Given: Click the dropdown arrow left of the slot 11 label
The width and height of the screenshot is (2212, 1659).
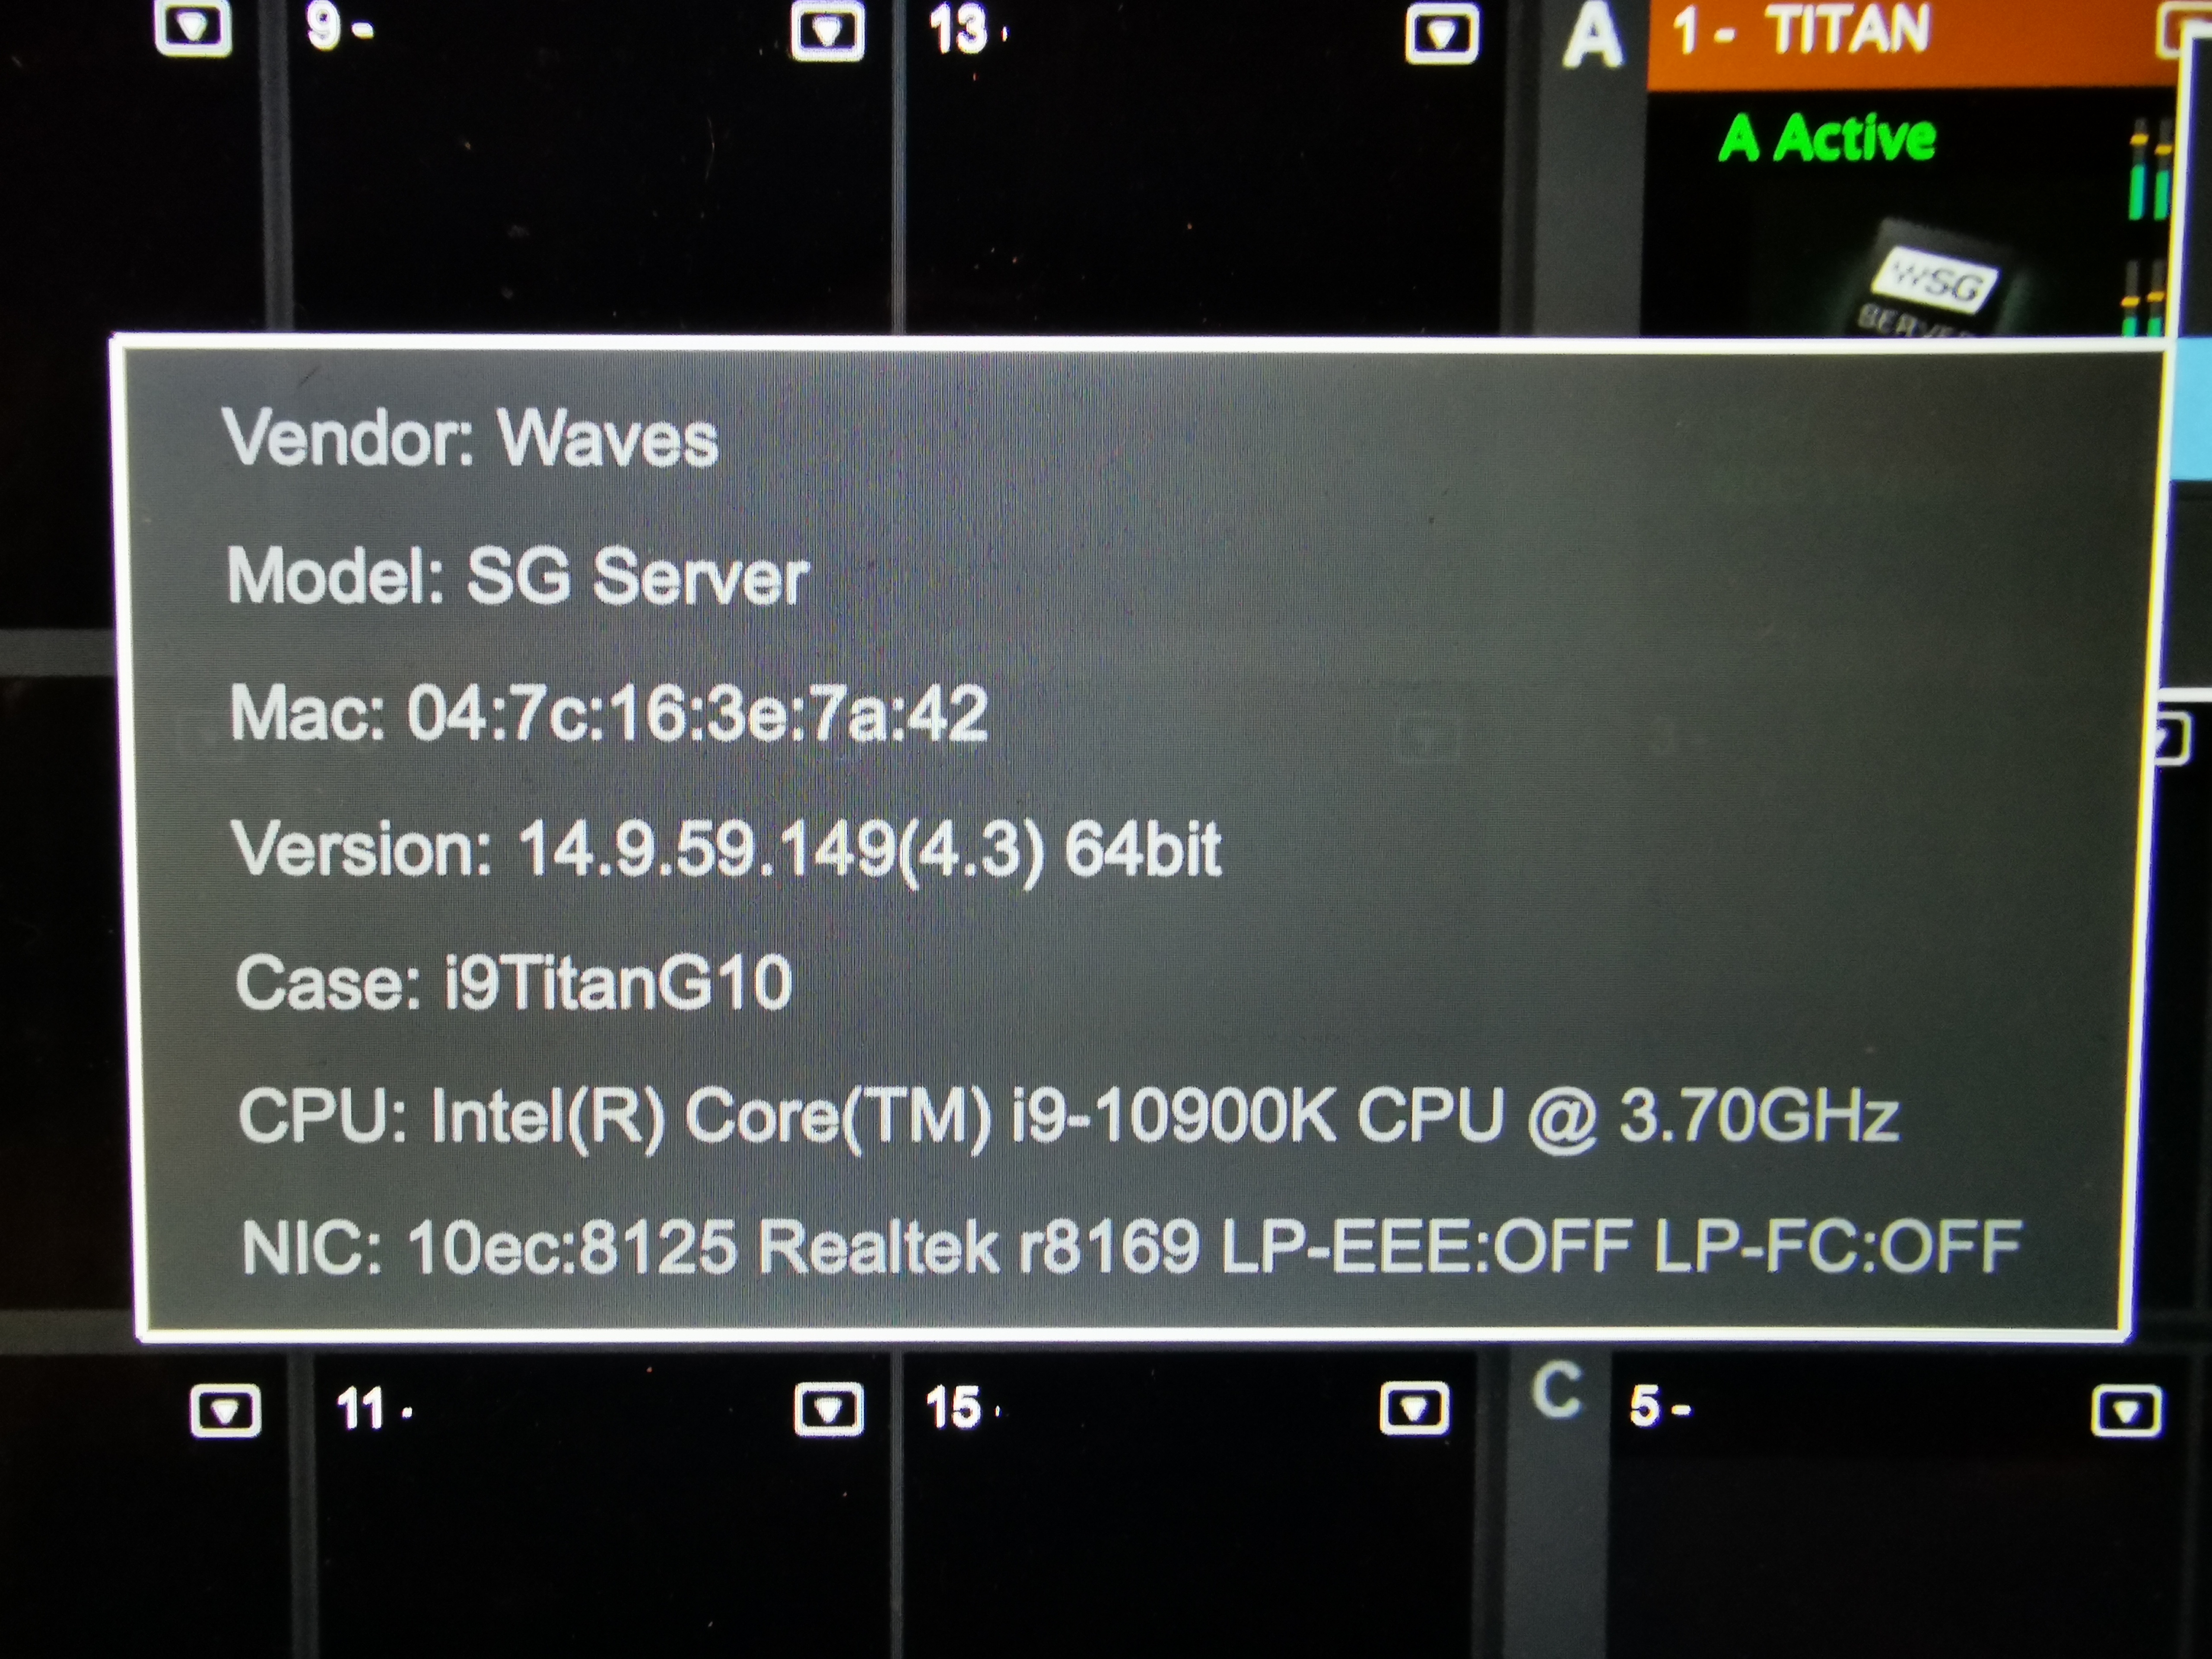Looking at the screenshot, I should 225,1410.
